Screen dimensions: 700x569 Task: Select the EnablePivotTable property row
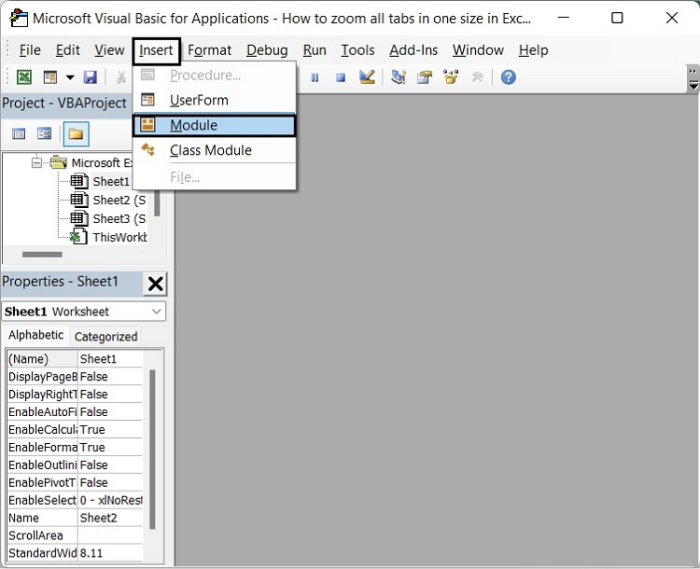tap(75, 483)
